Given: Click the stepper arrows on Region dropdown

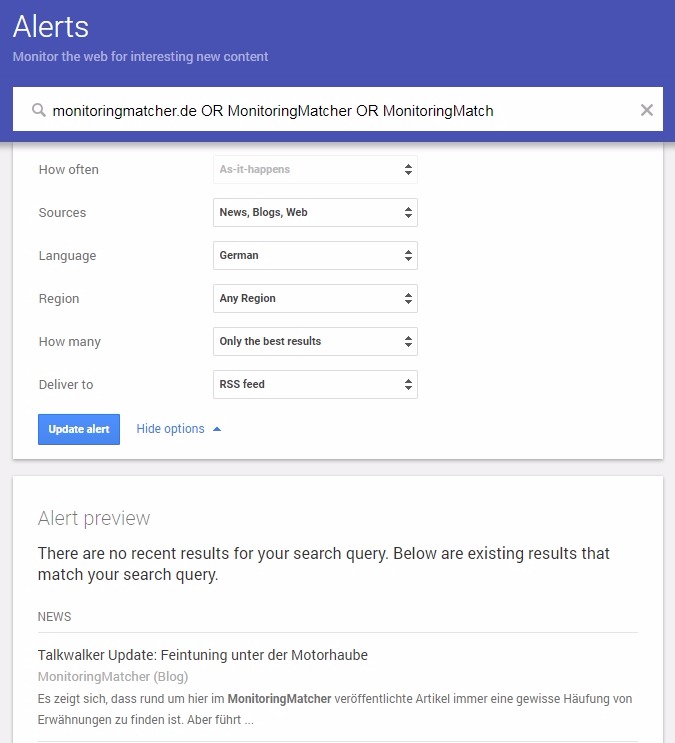Looking at the screenshot, I should coord(408,299).
